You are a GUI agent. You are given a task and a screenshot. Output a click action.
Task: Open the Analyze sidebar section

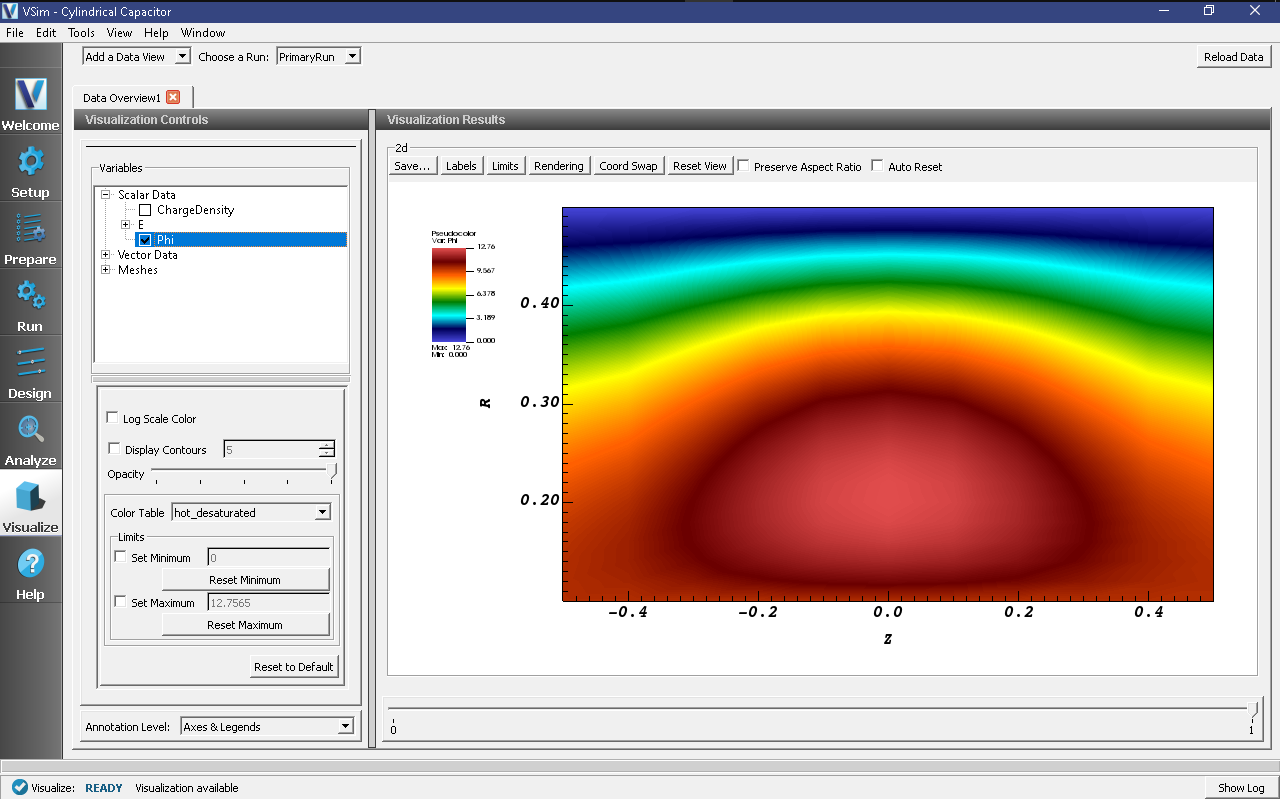pyautogui.click(x=30, y=437)
